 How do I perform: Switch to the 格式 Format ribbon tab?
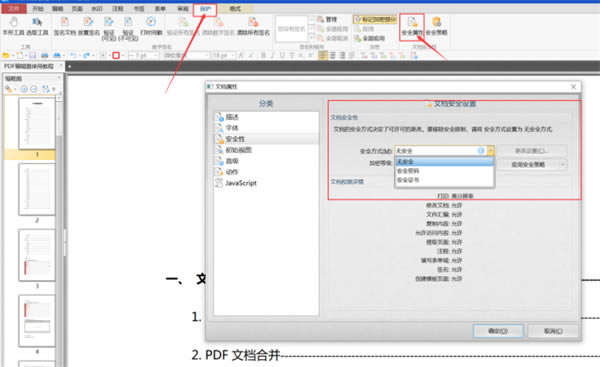(x=235, y=8)
